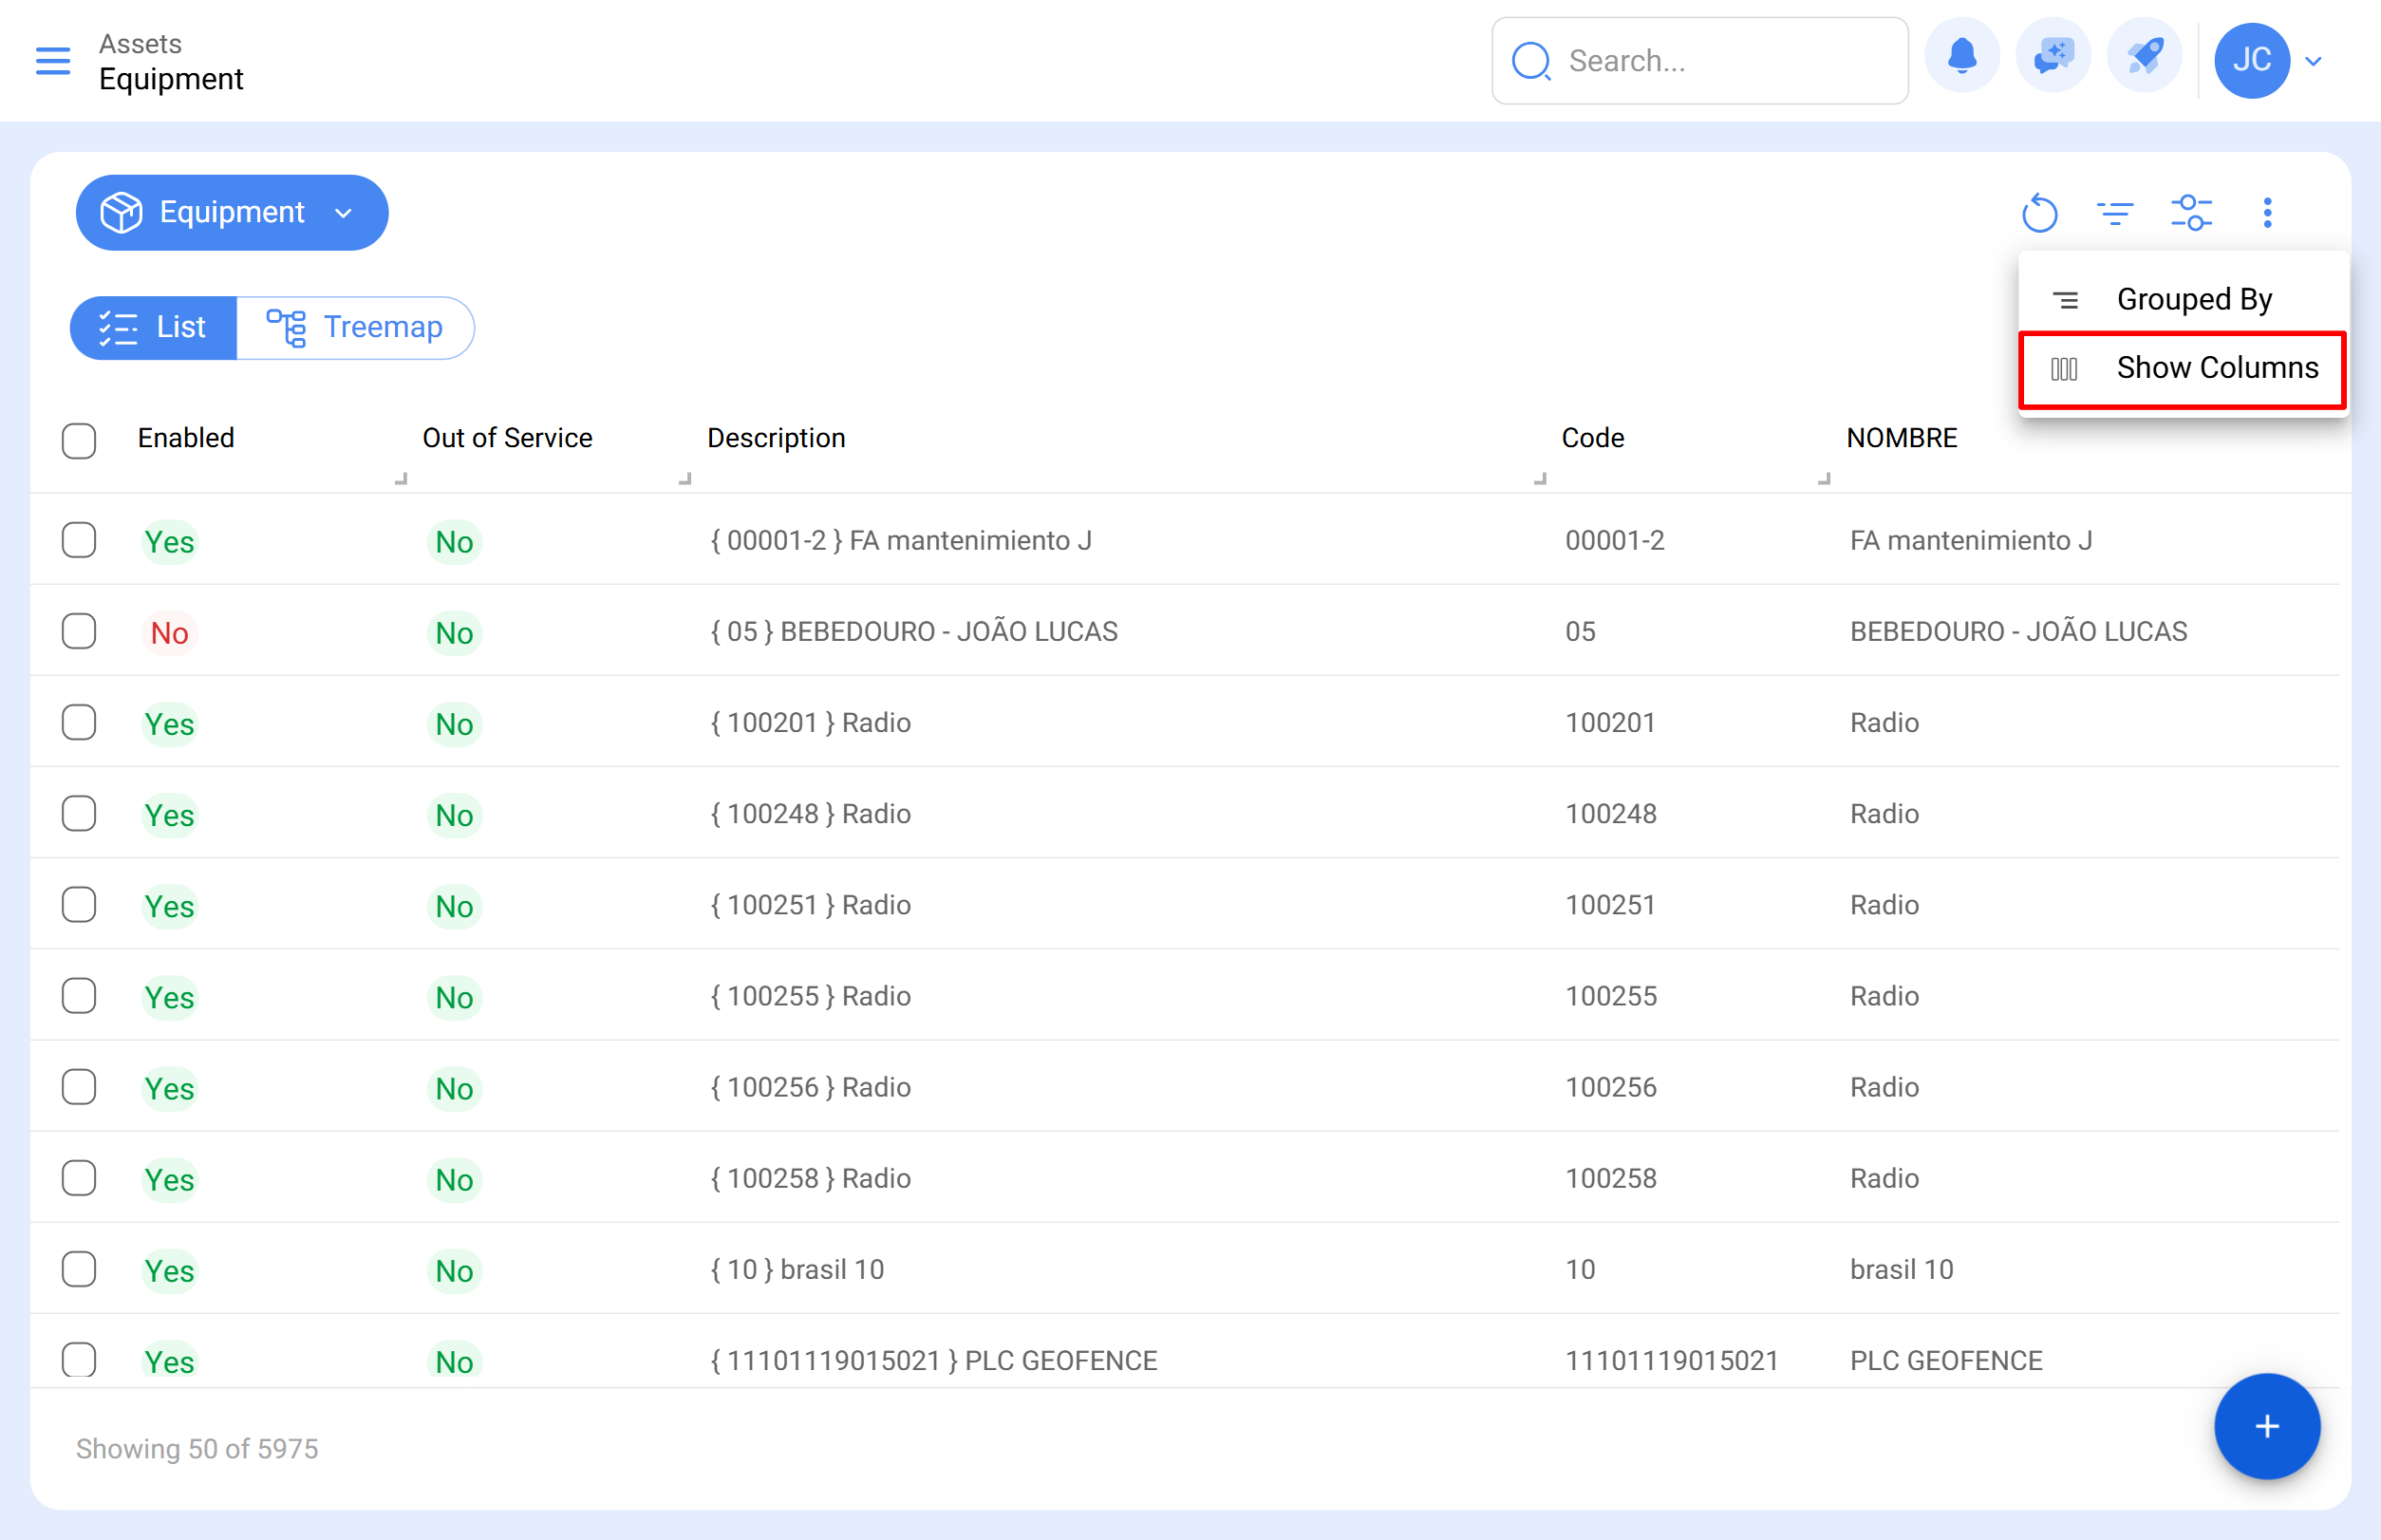Check the 100255 Radio row checkbox
The image size is (2381, 1540).
(79, 995)
